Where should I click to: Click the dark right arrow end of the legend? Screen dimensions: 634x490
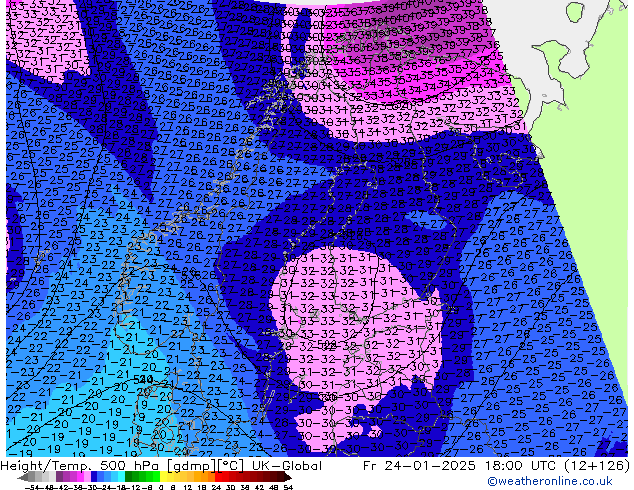point(288,477)
